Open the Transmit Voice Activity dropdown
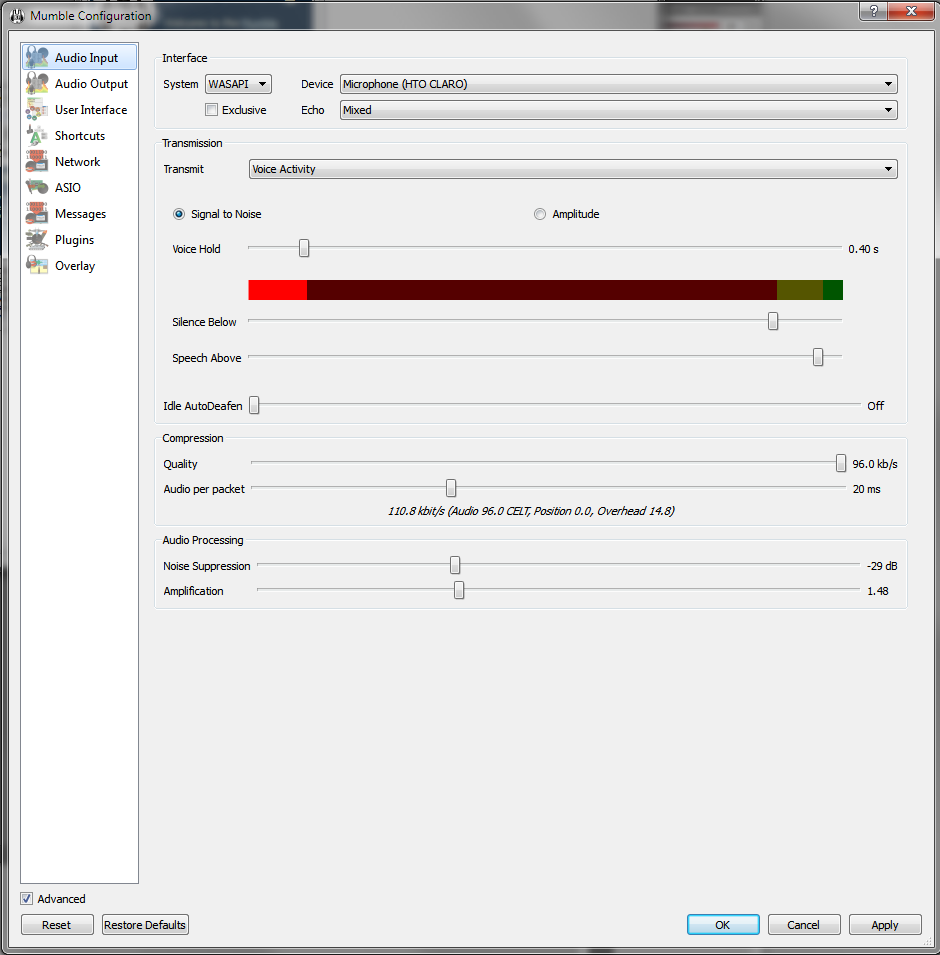 pos(573,169)
